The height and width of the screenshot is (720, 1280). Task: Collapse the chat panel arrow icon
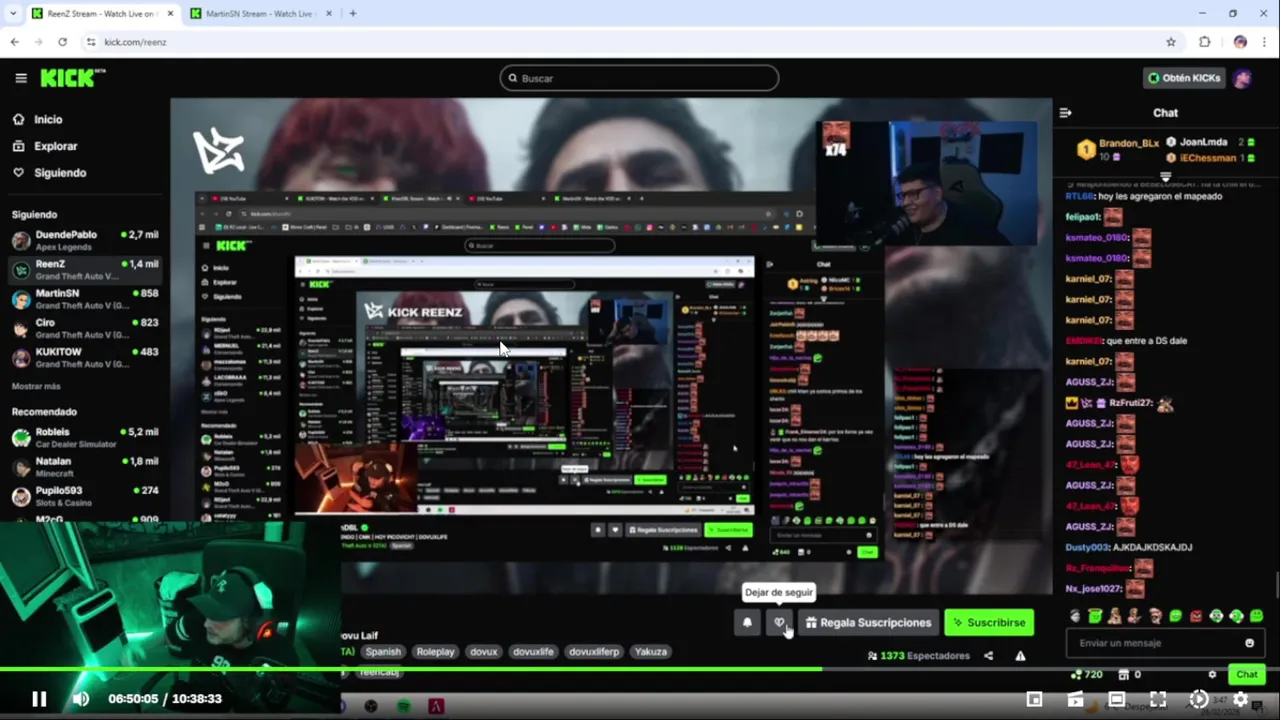[x=1065, y=113]
